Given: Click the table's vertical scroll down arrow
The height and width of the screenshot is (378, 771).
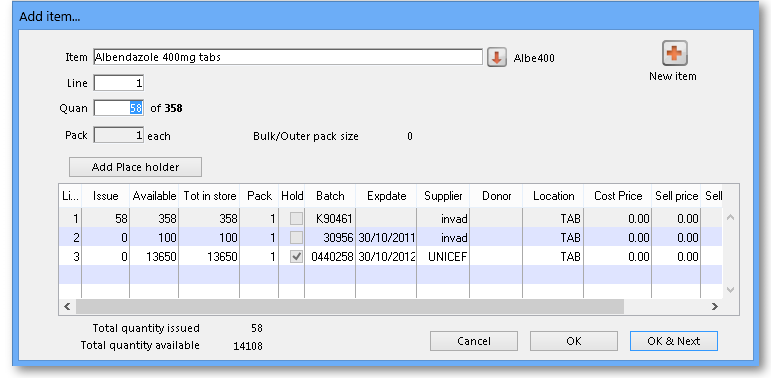Looking at the screenshot, I should pos(730,290).
